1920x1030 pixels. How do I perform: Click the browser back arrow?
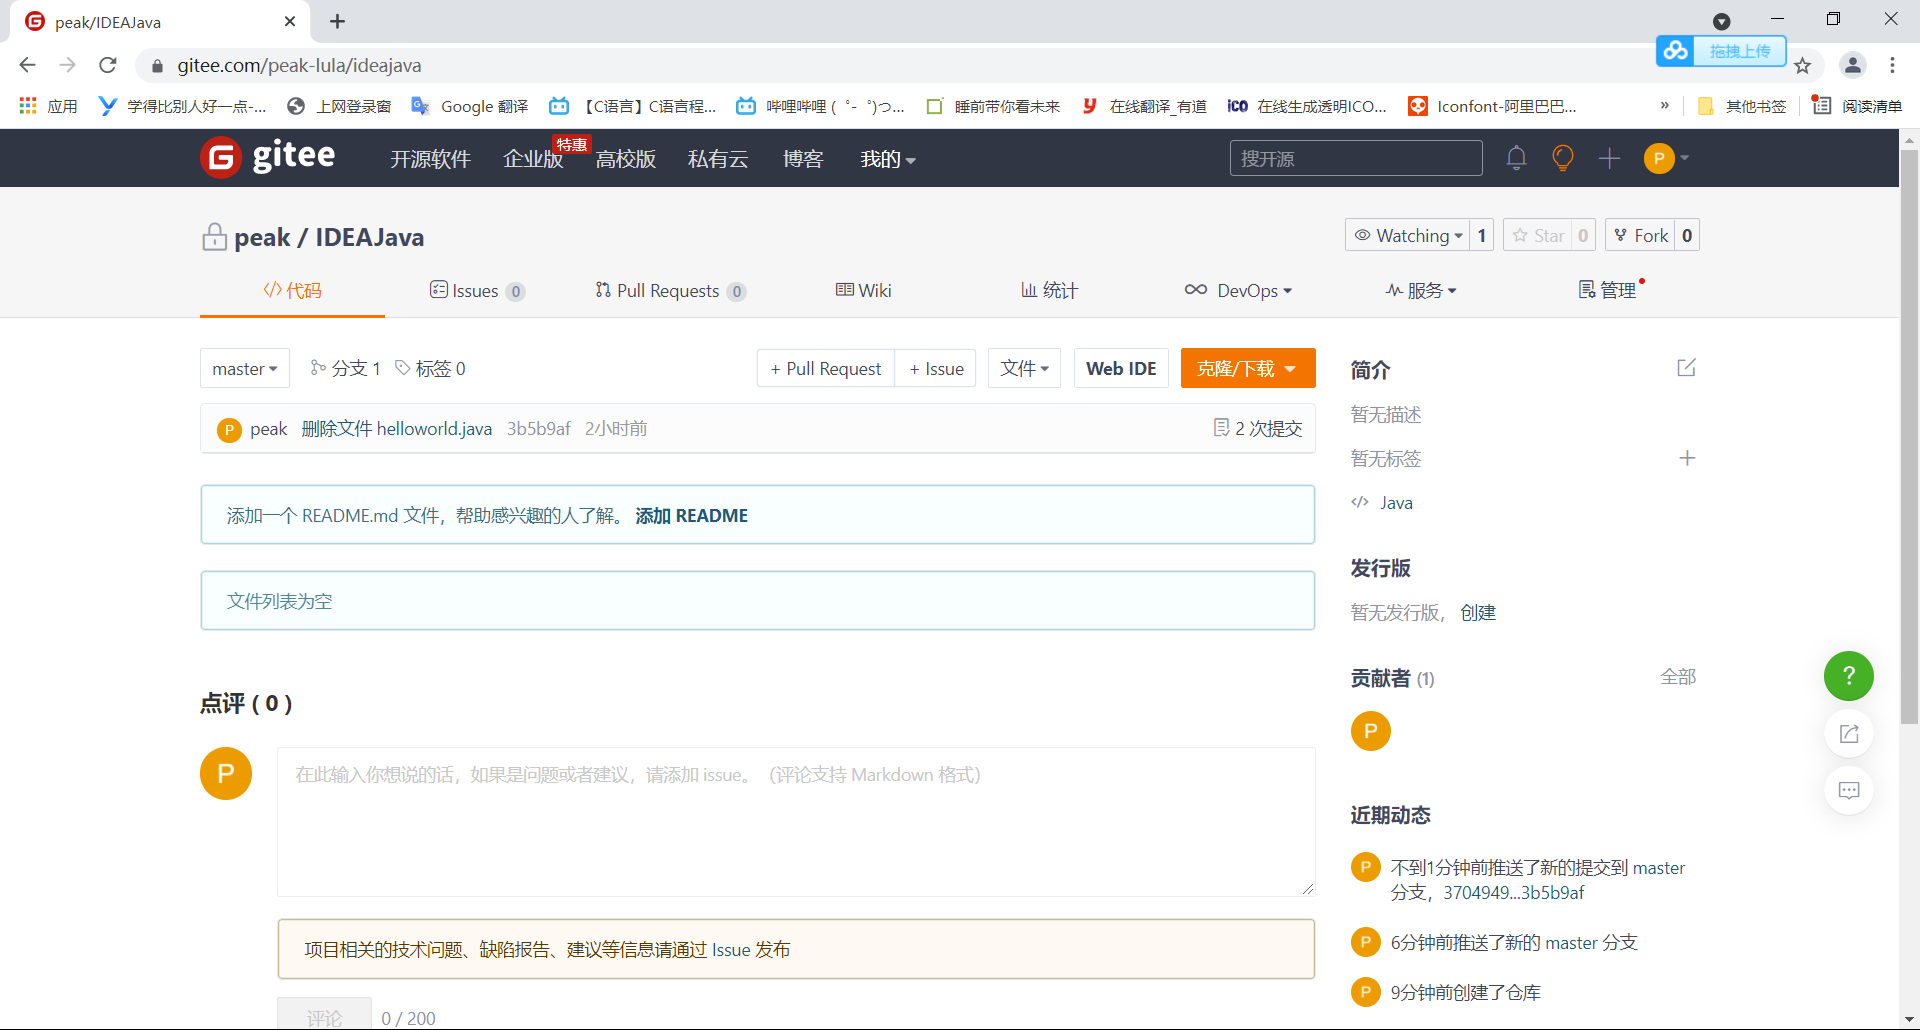(x=28, y=65)
